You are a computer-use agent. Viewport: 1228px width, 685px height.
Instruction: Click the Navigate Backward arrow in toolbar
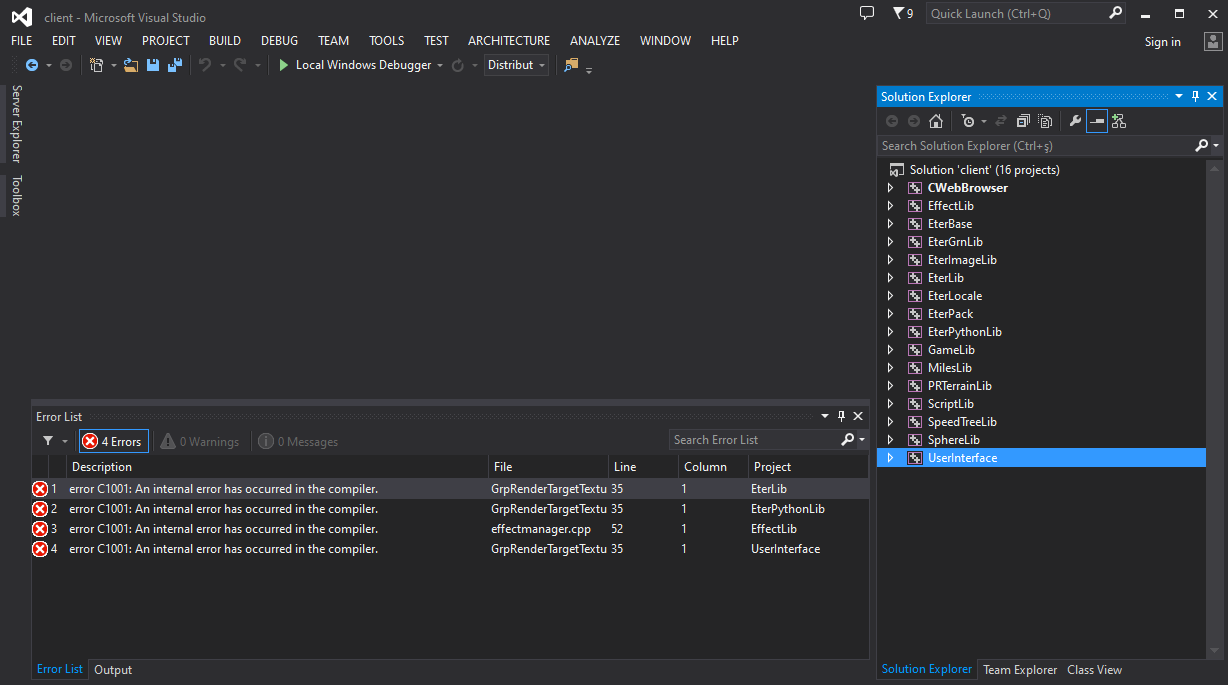pyautogui.click(x=32, y=65)
